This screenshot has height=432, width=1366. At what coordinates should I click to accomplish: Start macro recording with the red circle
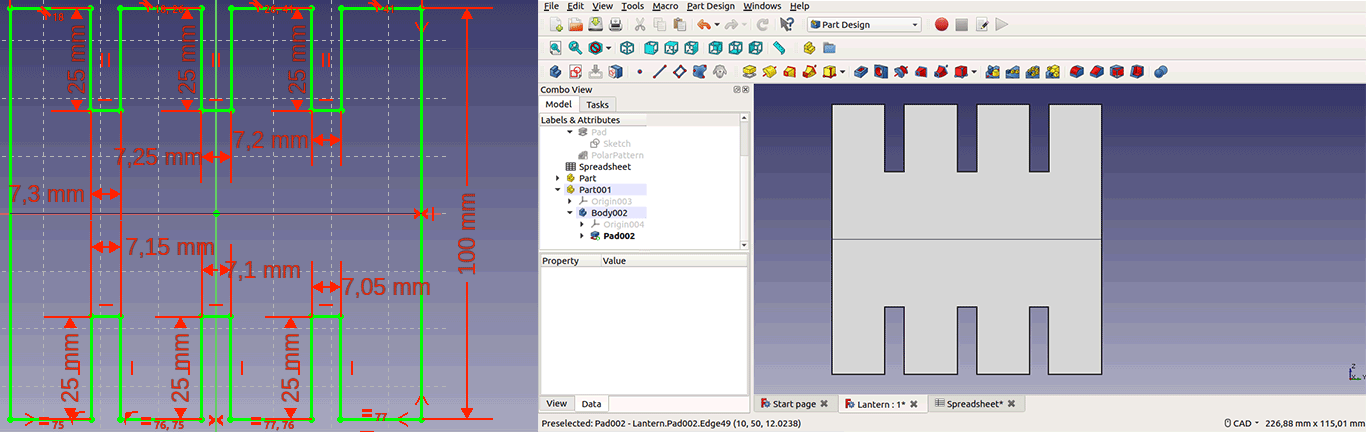(941, 25)
